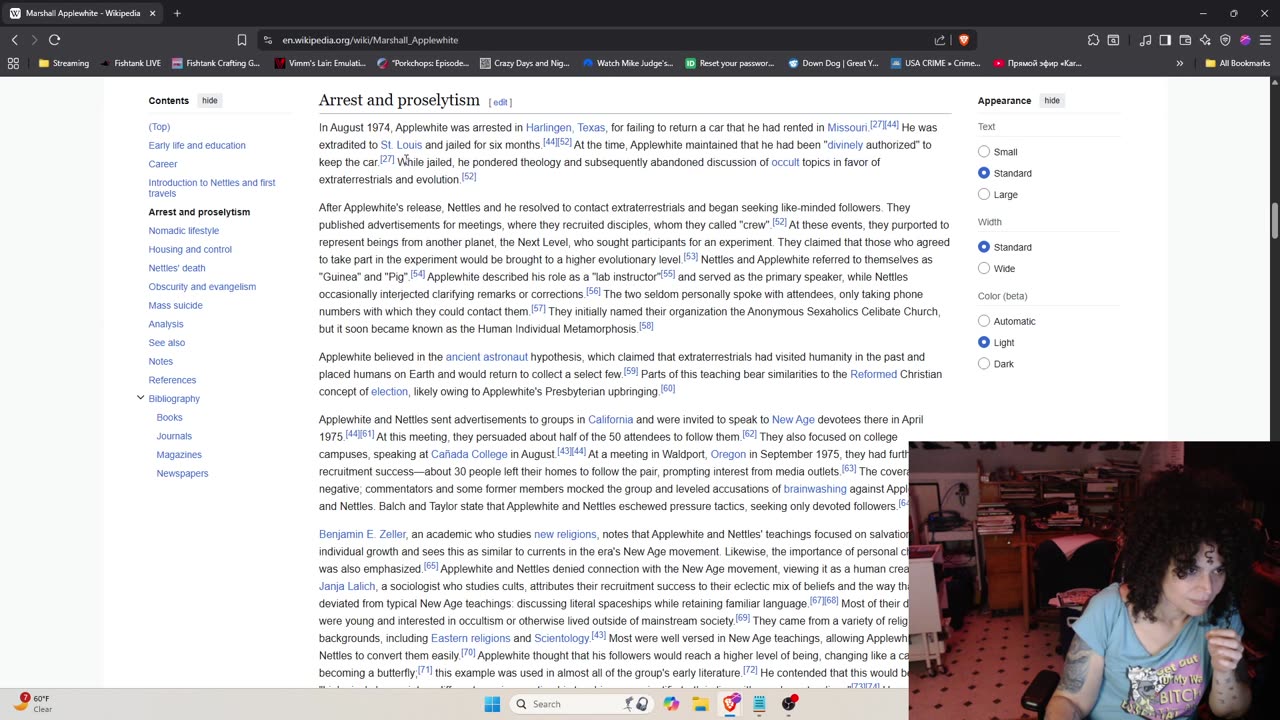Collapse the Bibliography section in contents
Viewport: 1280px width, 720px height.
click(140, 398)
